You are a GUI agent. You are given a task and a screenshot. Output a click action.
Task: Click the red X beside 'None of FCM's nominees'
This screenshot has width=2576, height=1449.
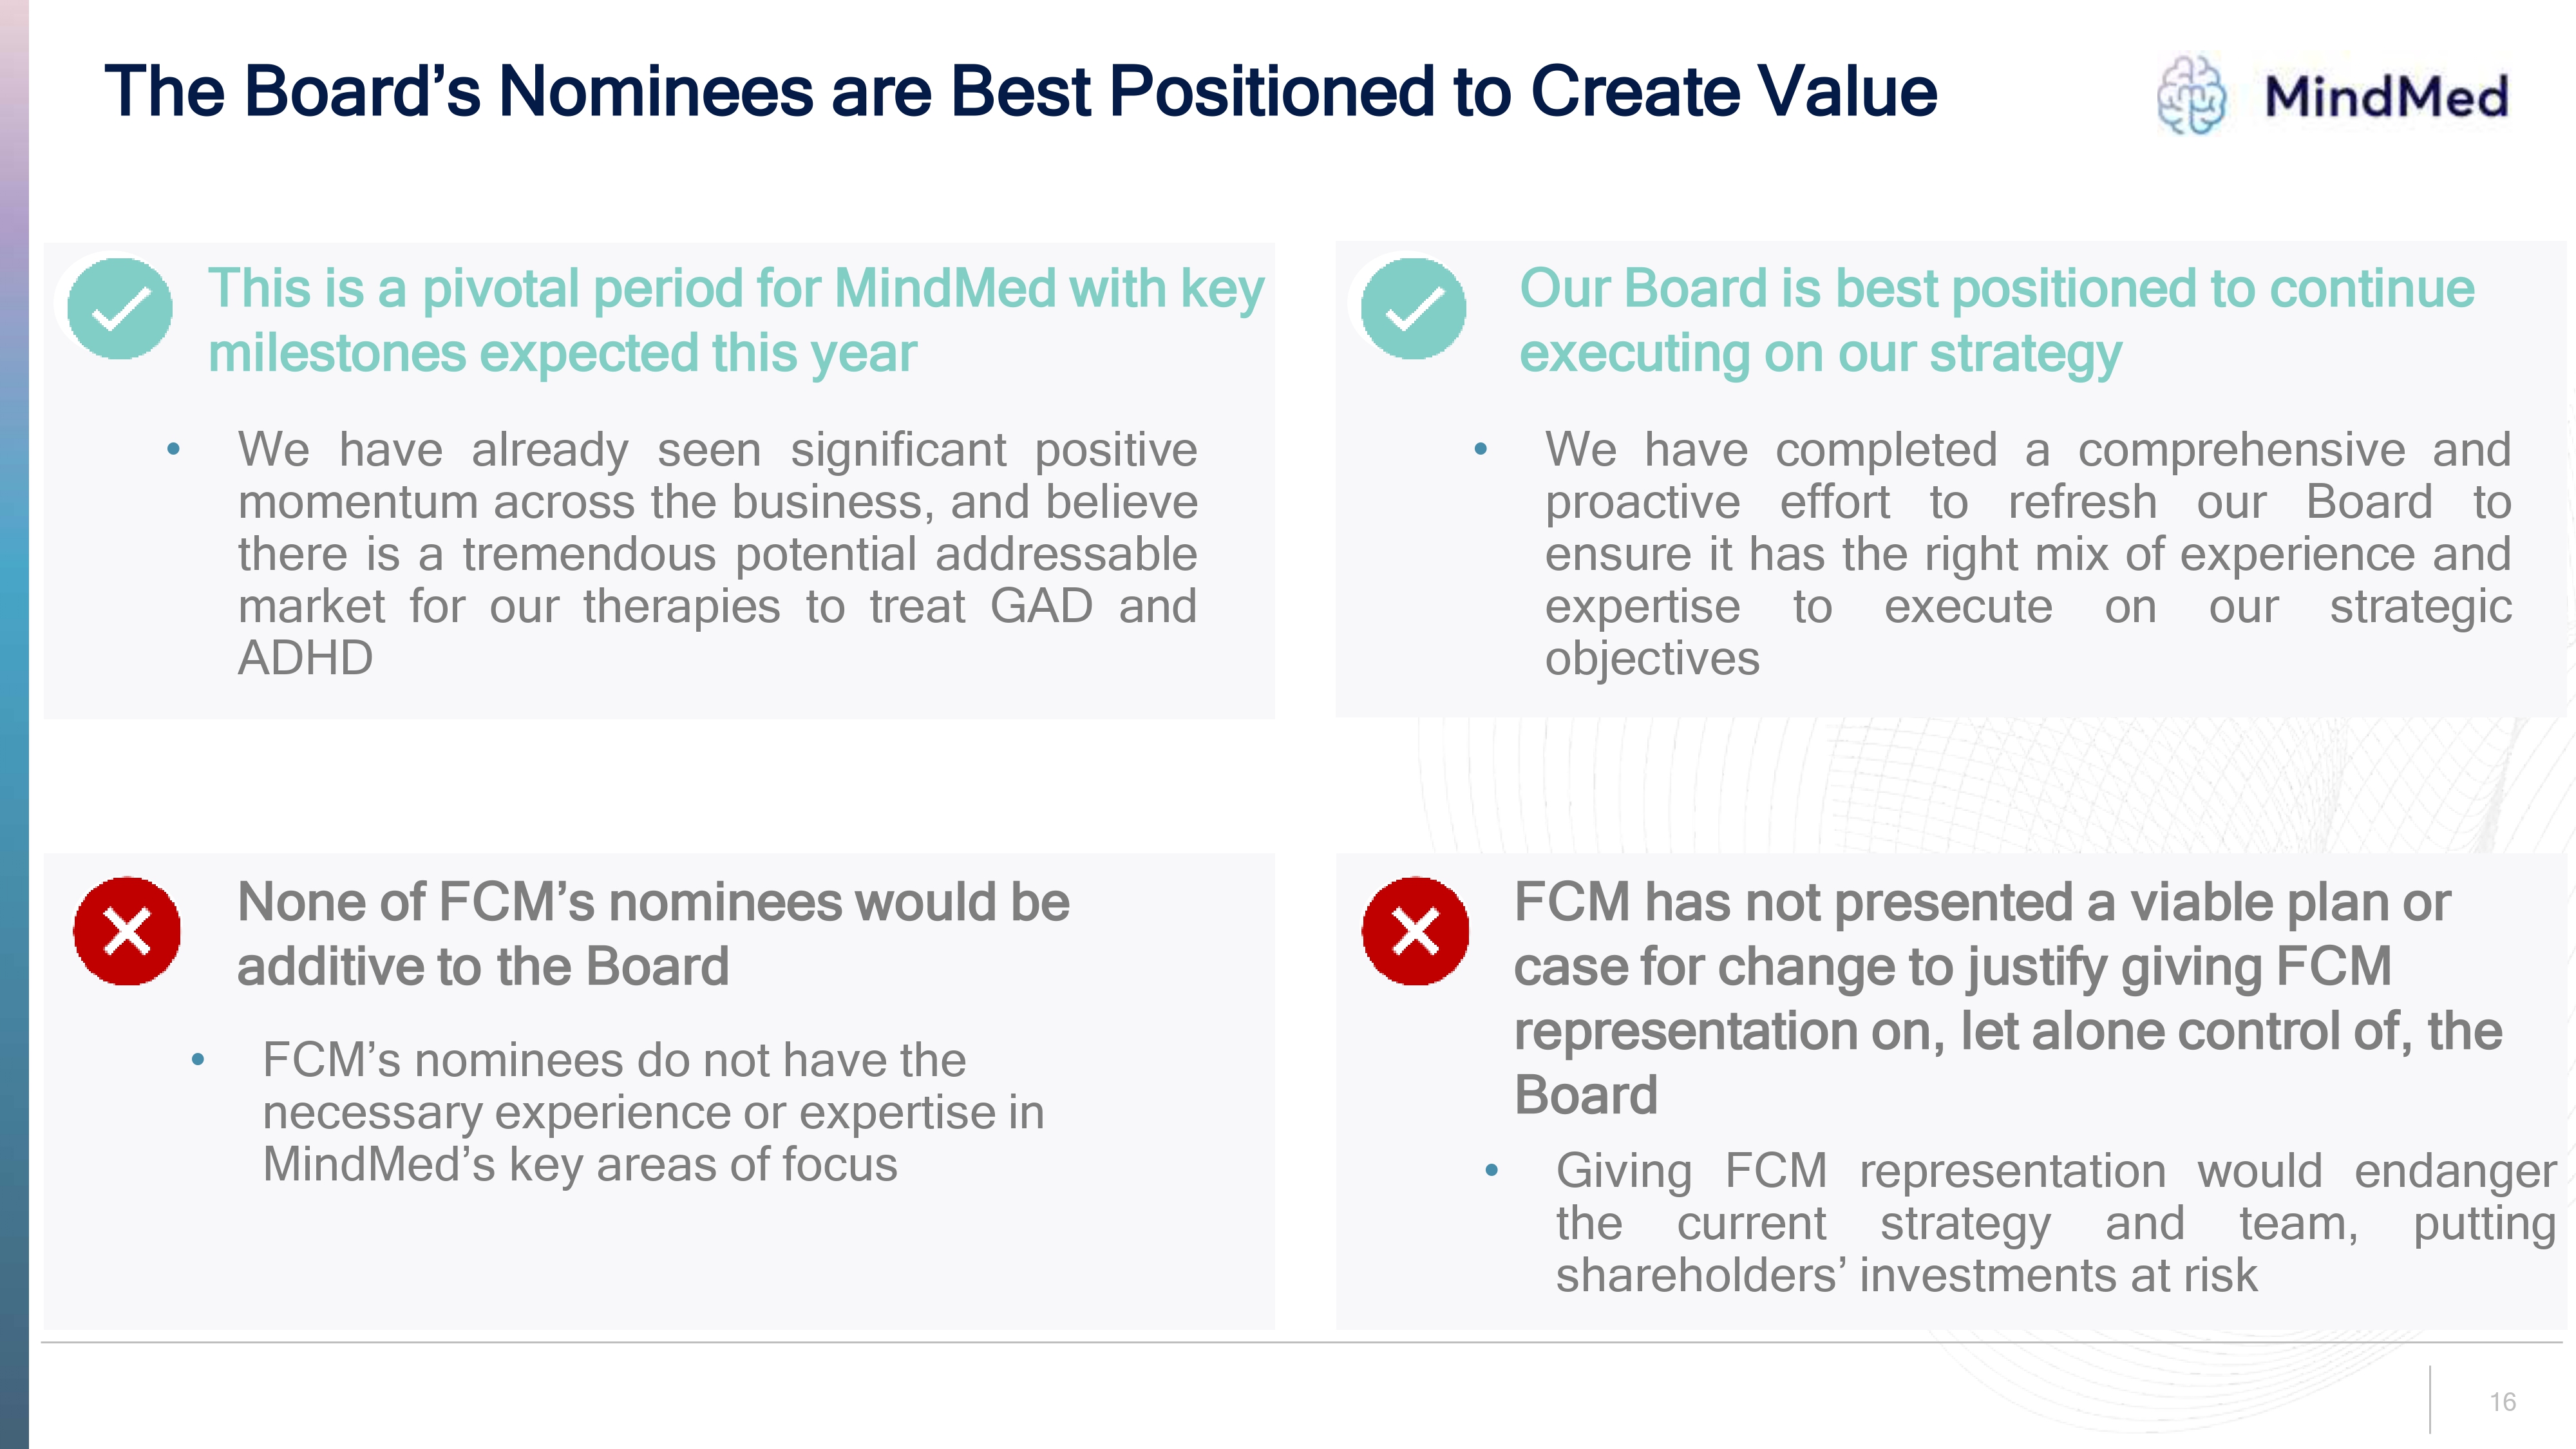pos(127,931)
